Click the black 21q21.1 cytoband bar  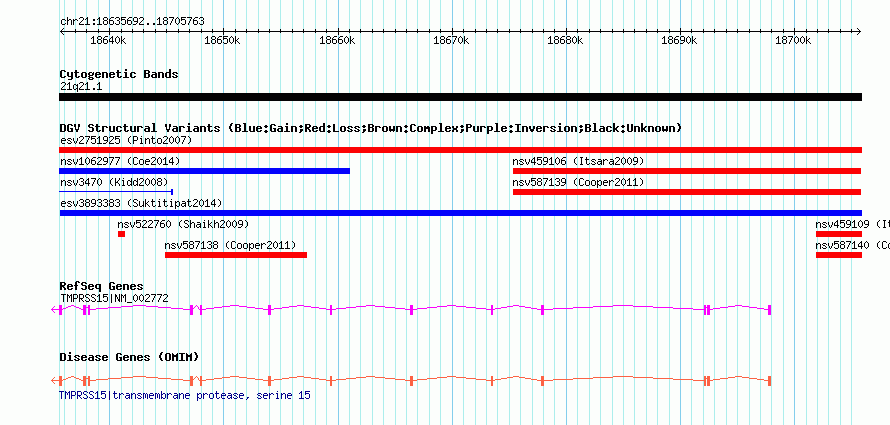tap(460, 97)
